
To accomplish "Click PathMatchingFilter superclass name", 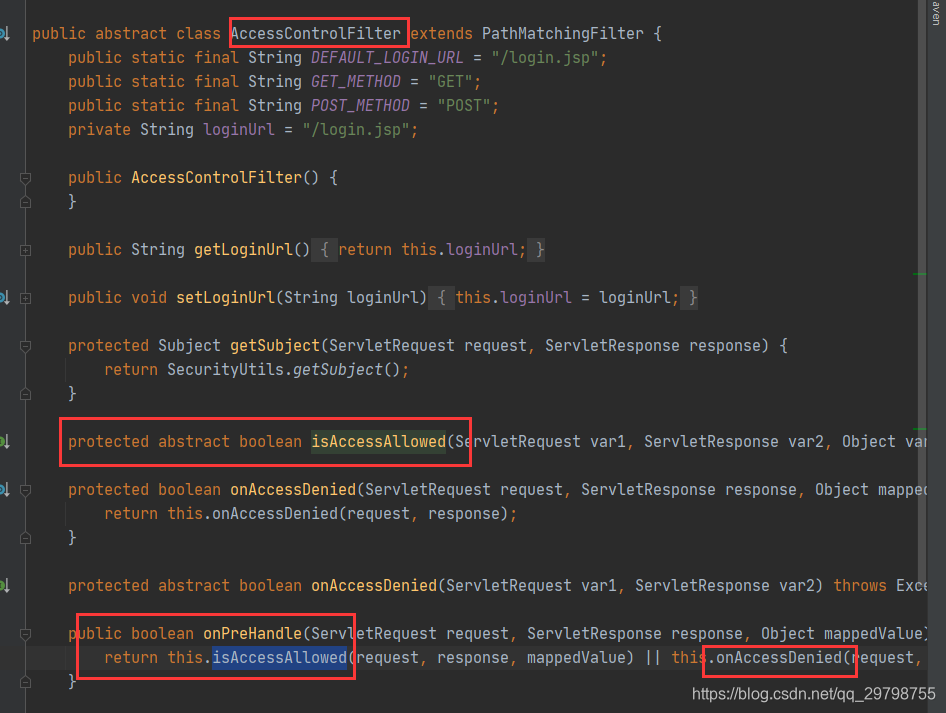I will coord(562,34).
